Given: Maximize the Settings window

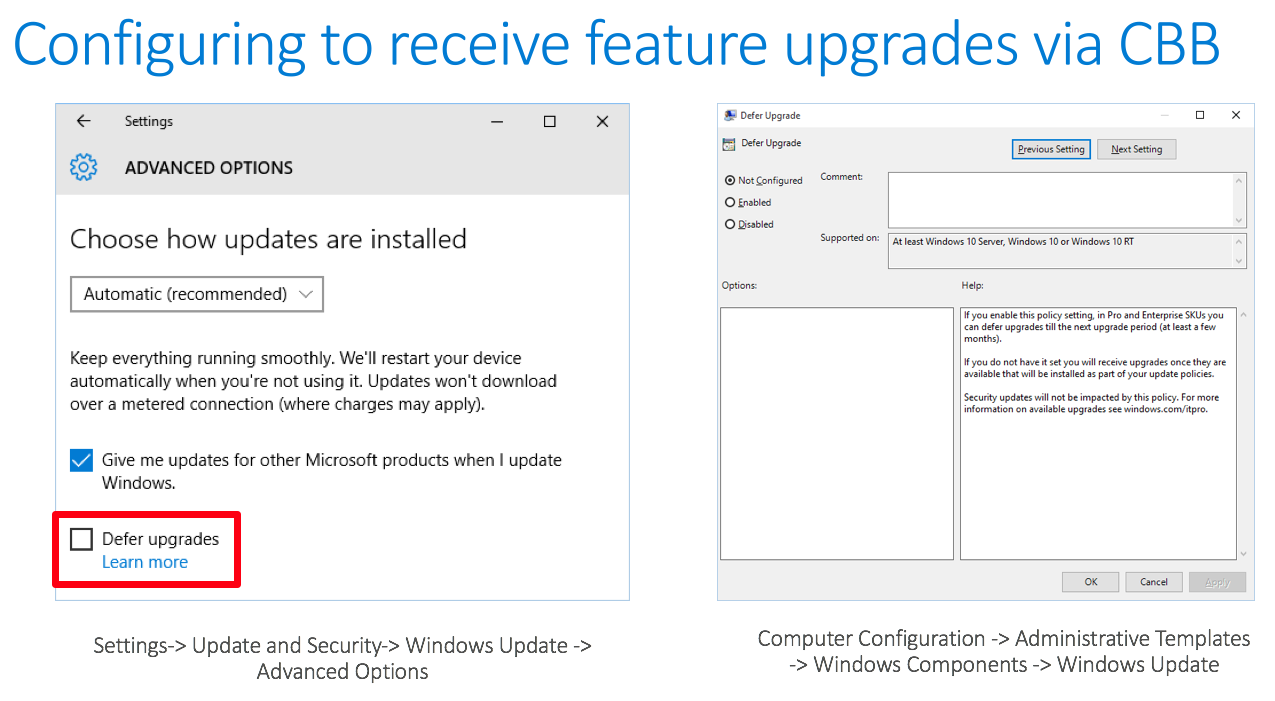Looking at the screenshot, I should click(549, 121).
